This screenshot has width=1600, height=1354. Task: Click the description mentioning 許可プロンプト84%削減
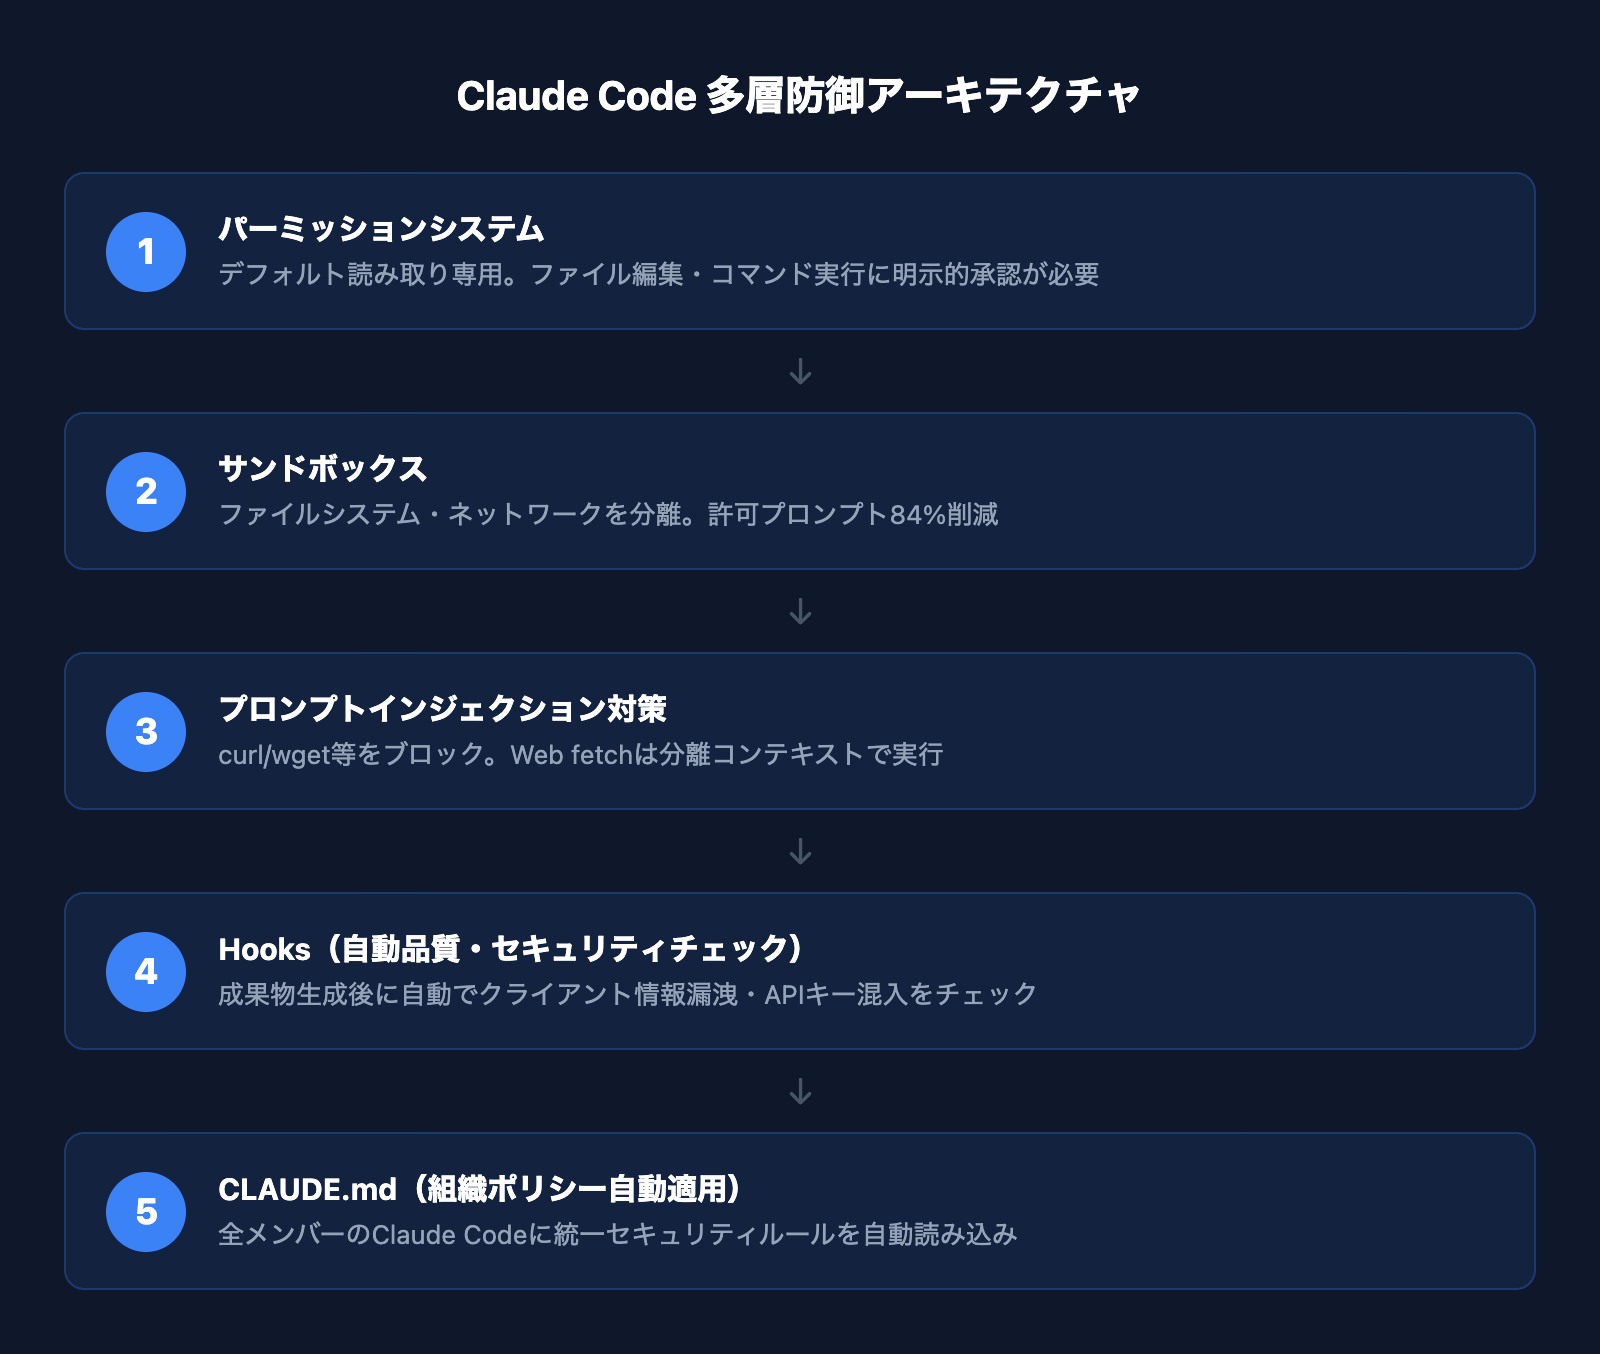[608, 514]
